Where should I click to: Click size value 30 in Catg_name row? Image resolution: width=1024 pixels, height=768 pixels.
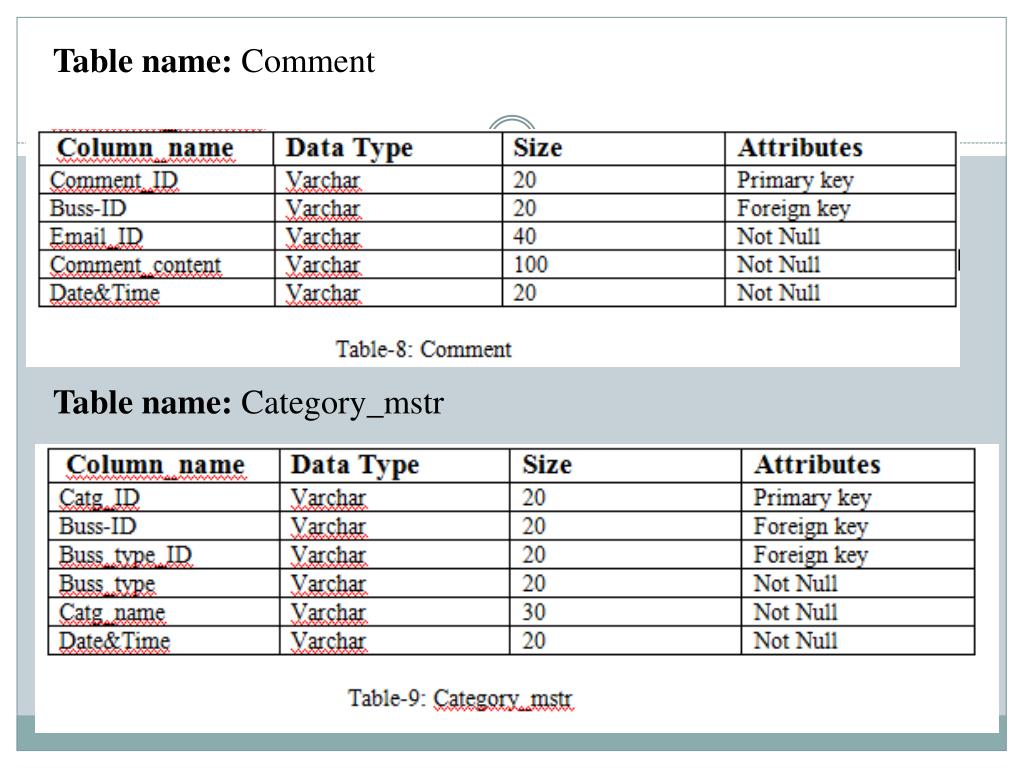[x=534, y=613]
